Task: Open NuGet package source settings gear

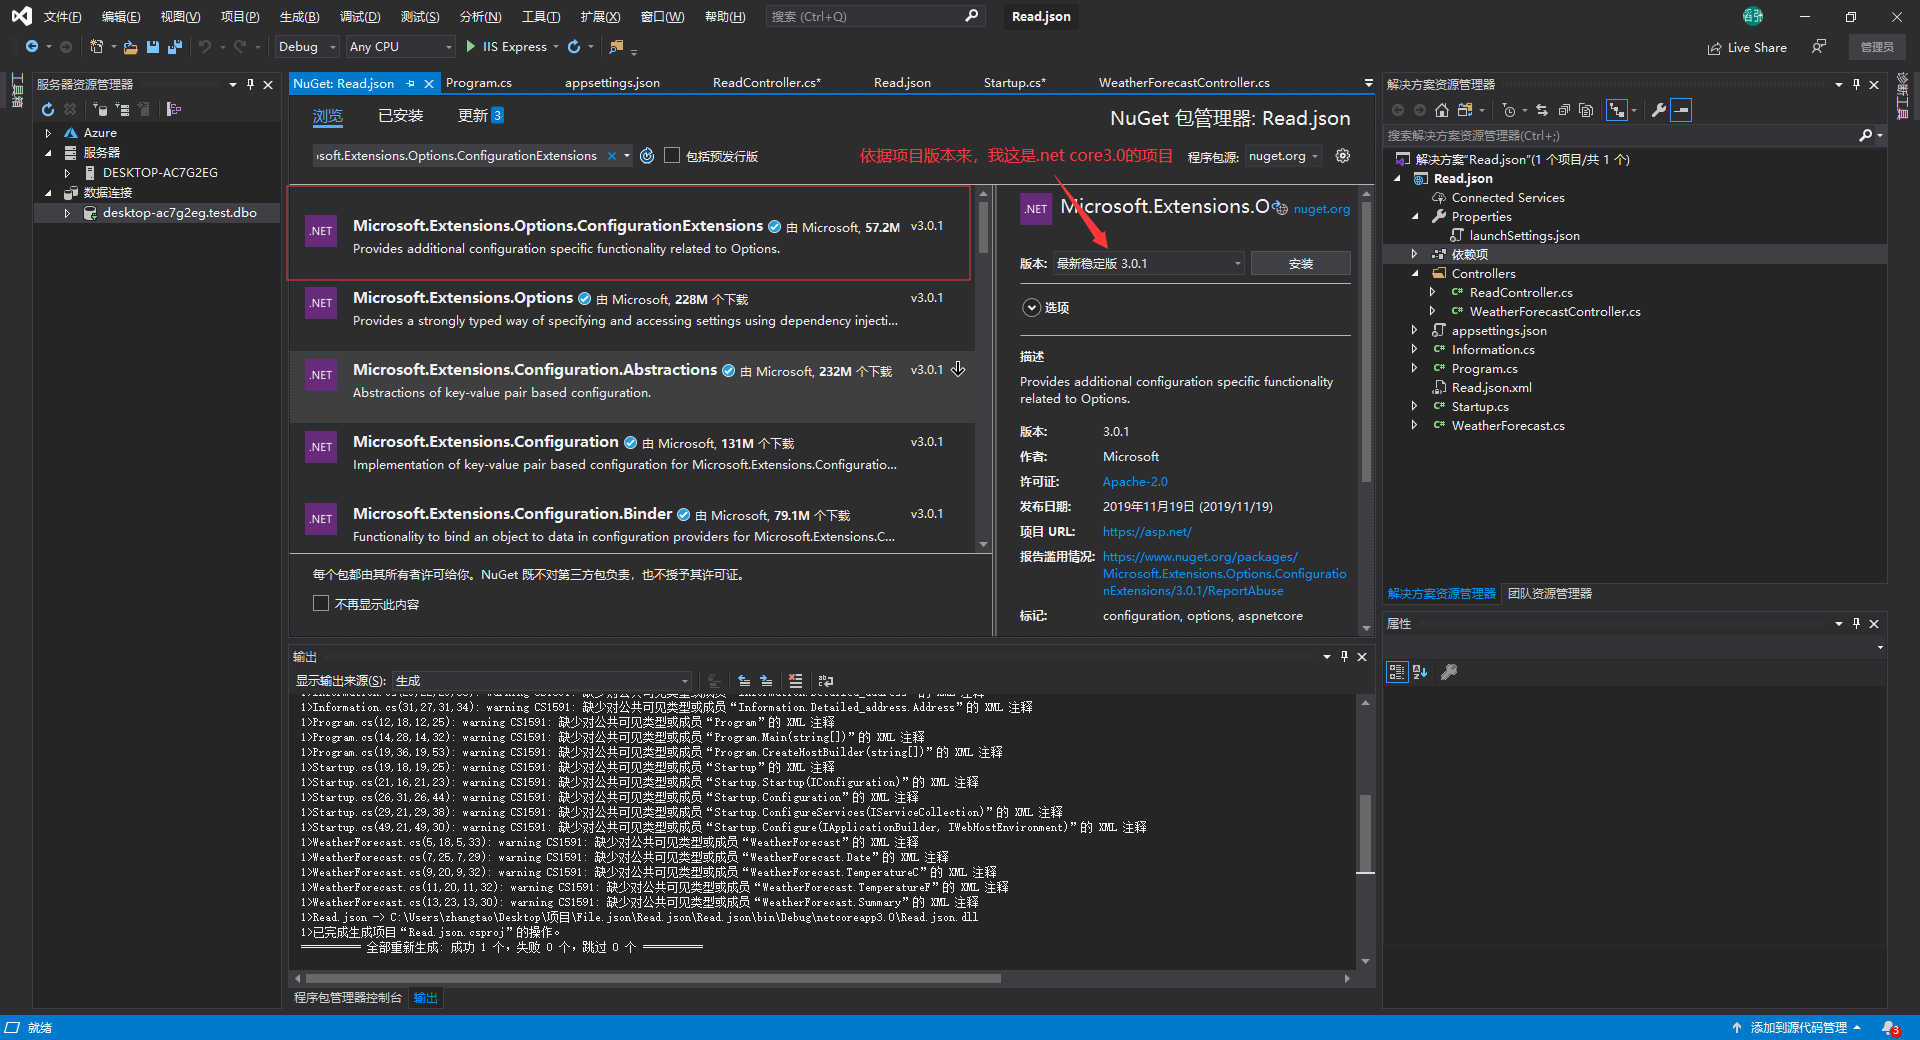Action: click(x=1343, y=156)
